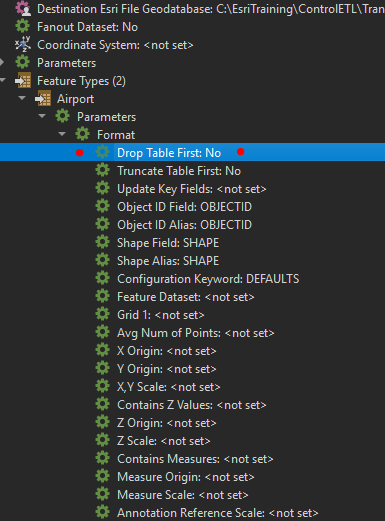Select Contains Z Values: <not set>
Screen dimensions: 385x521
[192, 405]
